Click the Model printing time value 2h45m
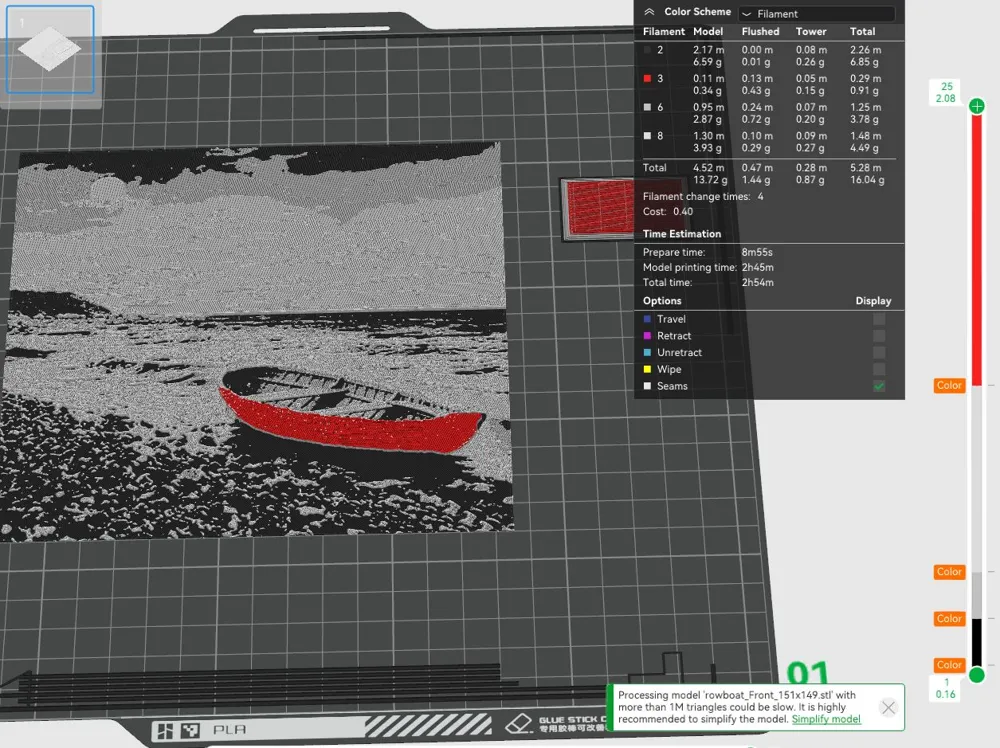 point(758,267)
